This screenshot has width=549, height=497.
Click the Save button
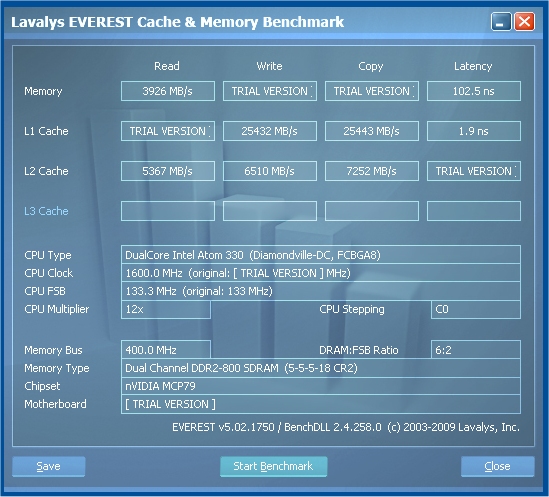click(49, 466)
